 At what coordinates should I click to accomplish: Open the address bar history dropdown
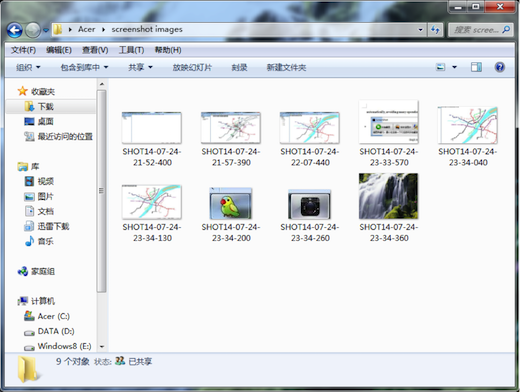421,30
